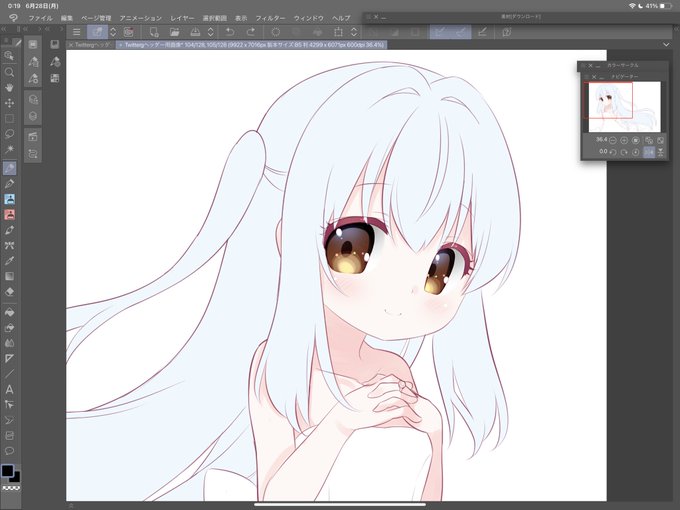Open the ヘルプ menu
This screenshot has width=680, height=510.
[341, 18]
